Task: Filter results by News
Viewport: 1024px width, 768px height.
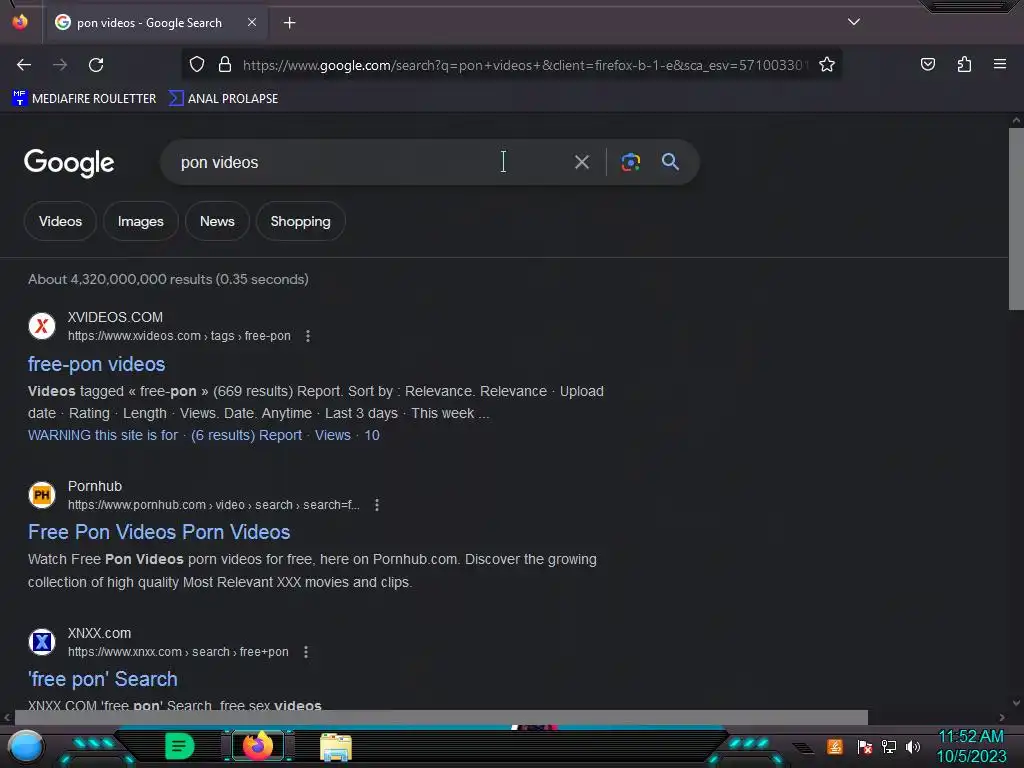Action: pos(217,221)
